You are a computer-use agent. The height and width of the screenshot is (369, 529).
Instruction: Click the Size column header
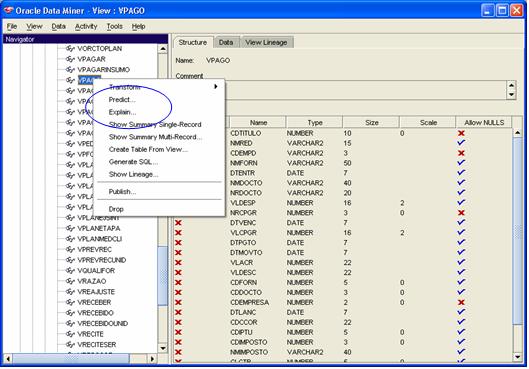(x=371, y=122)
